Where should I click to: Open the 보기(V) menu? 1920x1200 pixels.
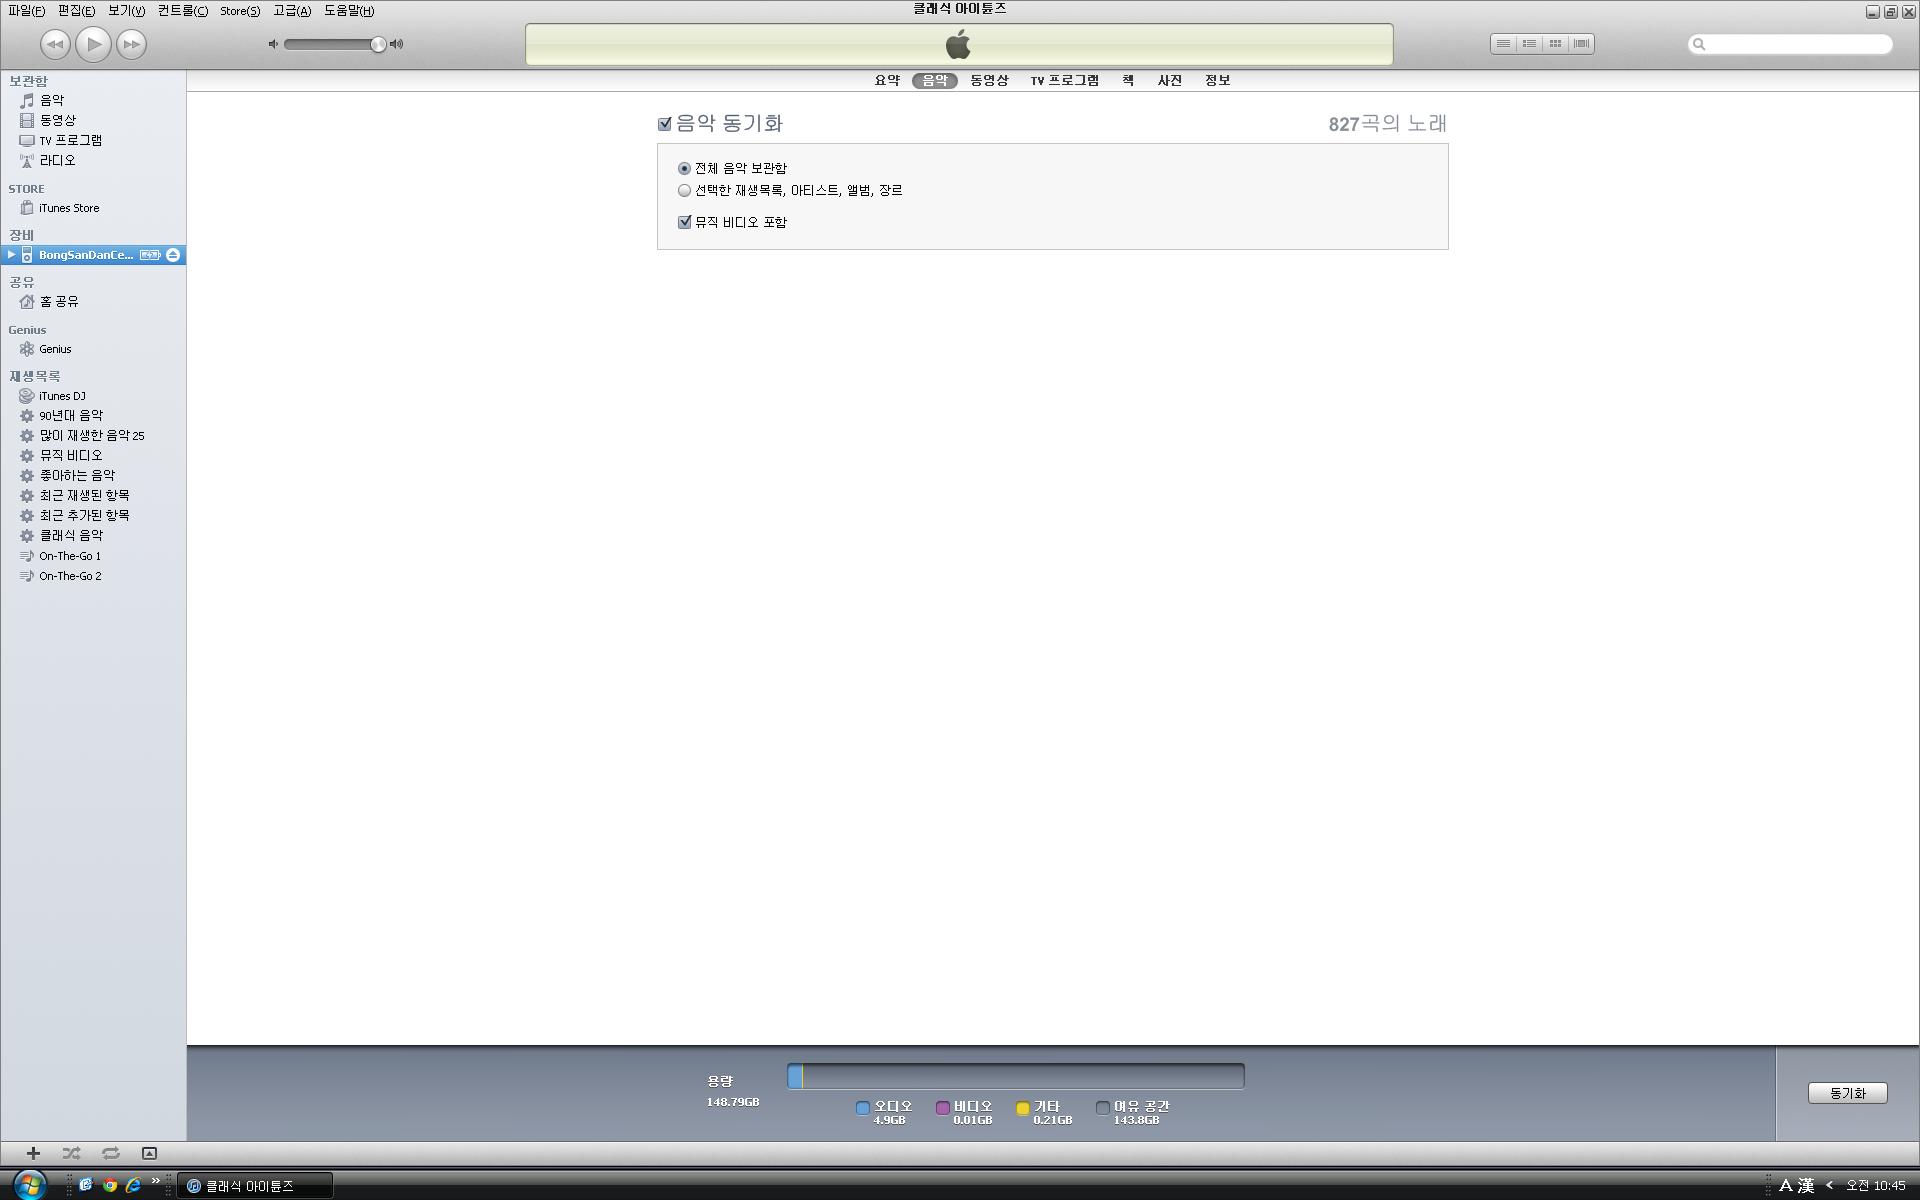[126, 11]
